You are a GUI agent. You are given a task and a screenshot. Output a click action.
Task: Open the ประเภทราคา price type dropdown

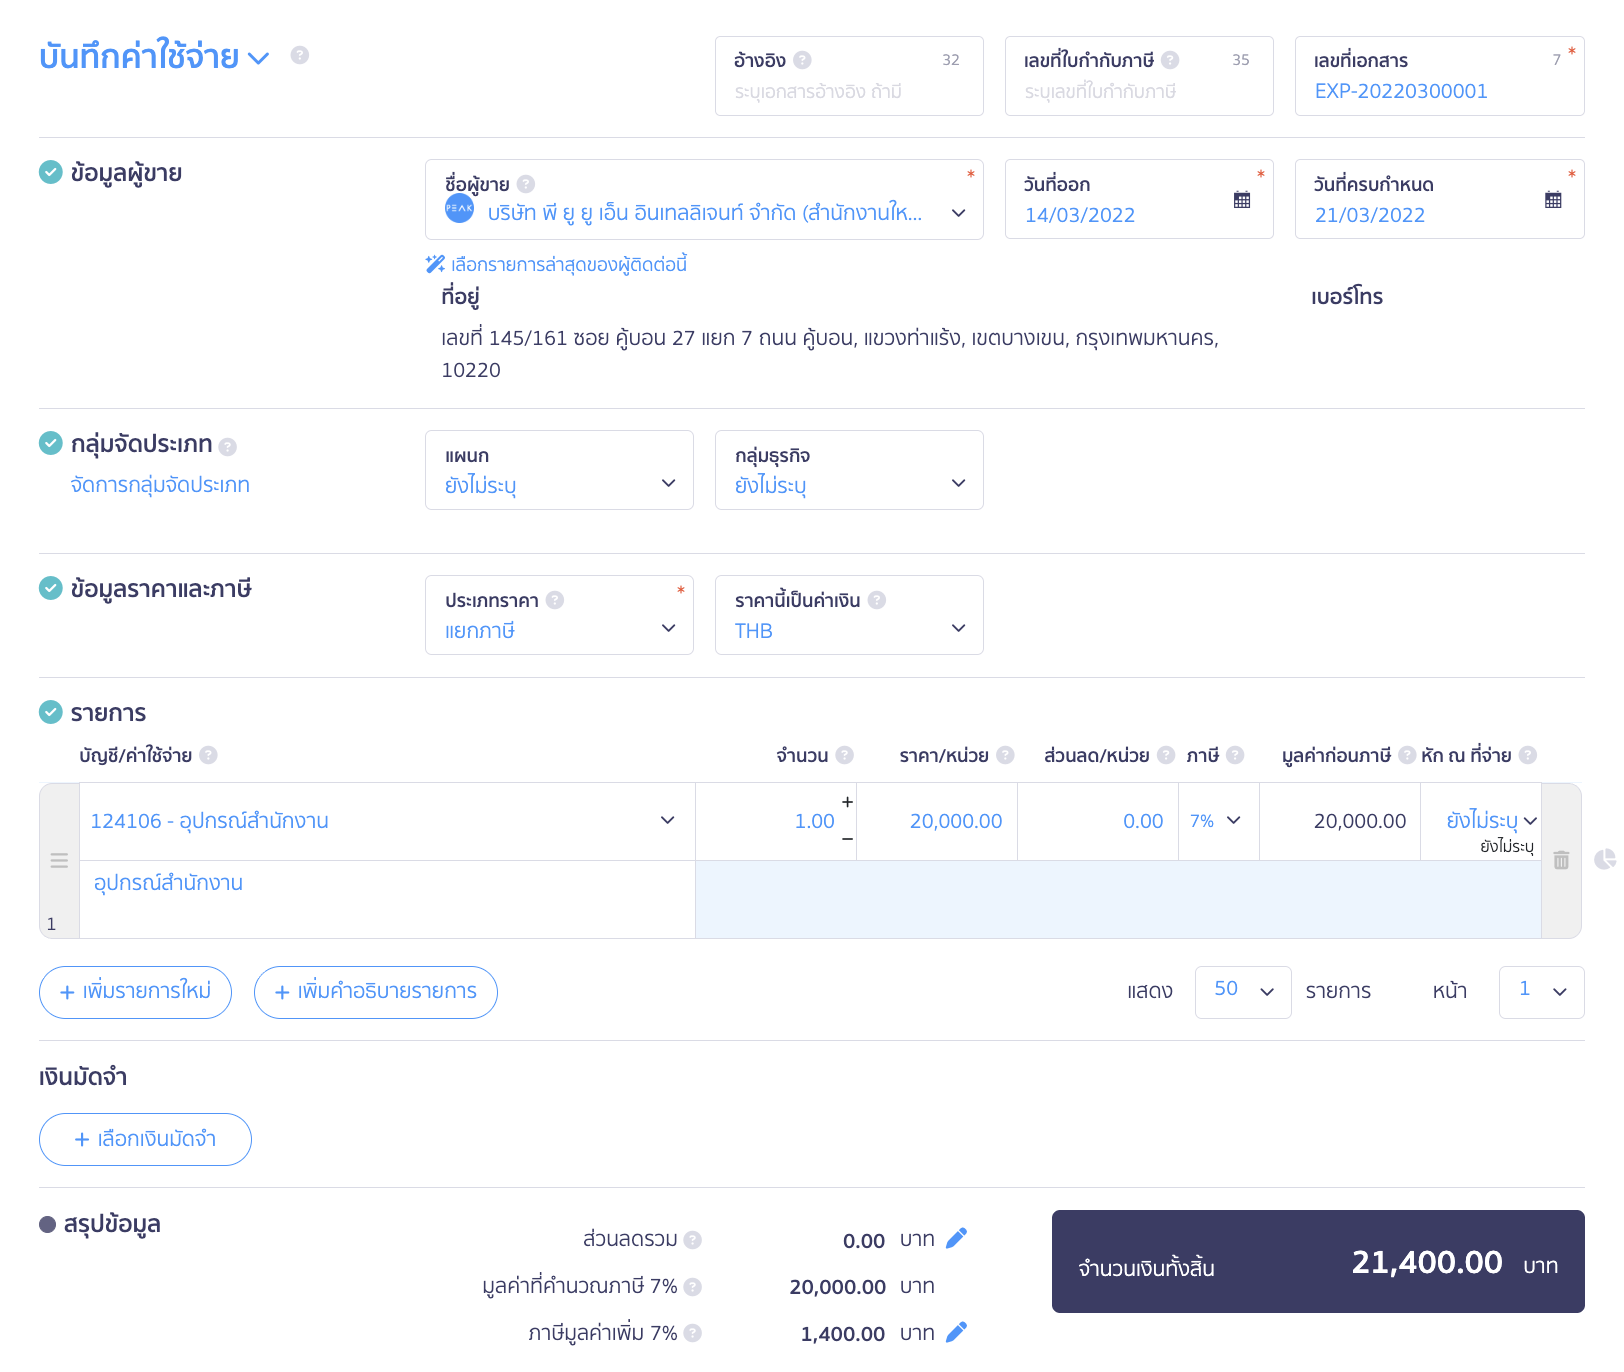[668, 628]
